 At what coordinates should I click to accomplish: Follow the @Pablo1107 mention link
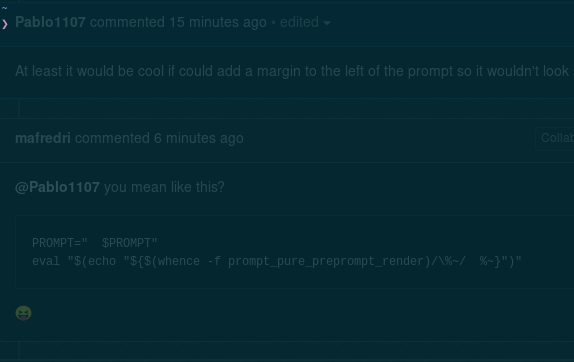pos(57,187)
